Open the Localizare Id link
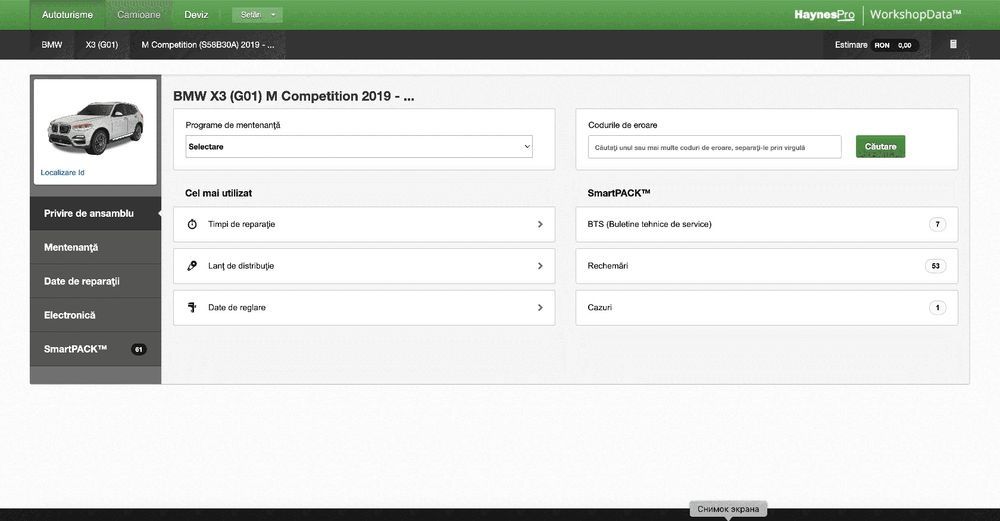Image resolution: width=1000 pixels, height=521 pixels. pos(62,173)
